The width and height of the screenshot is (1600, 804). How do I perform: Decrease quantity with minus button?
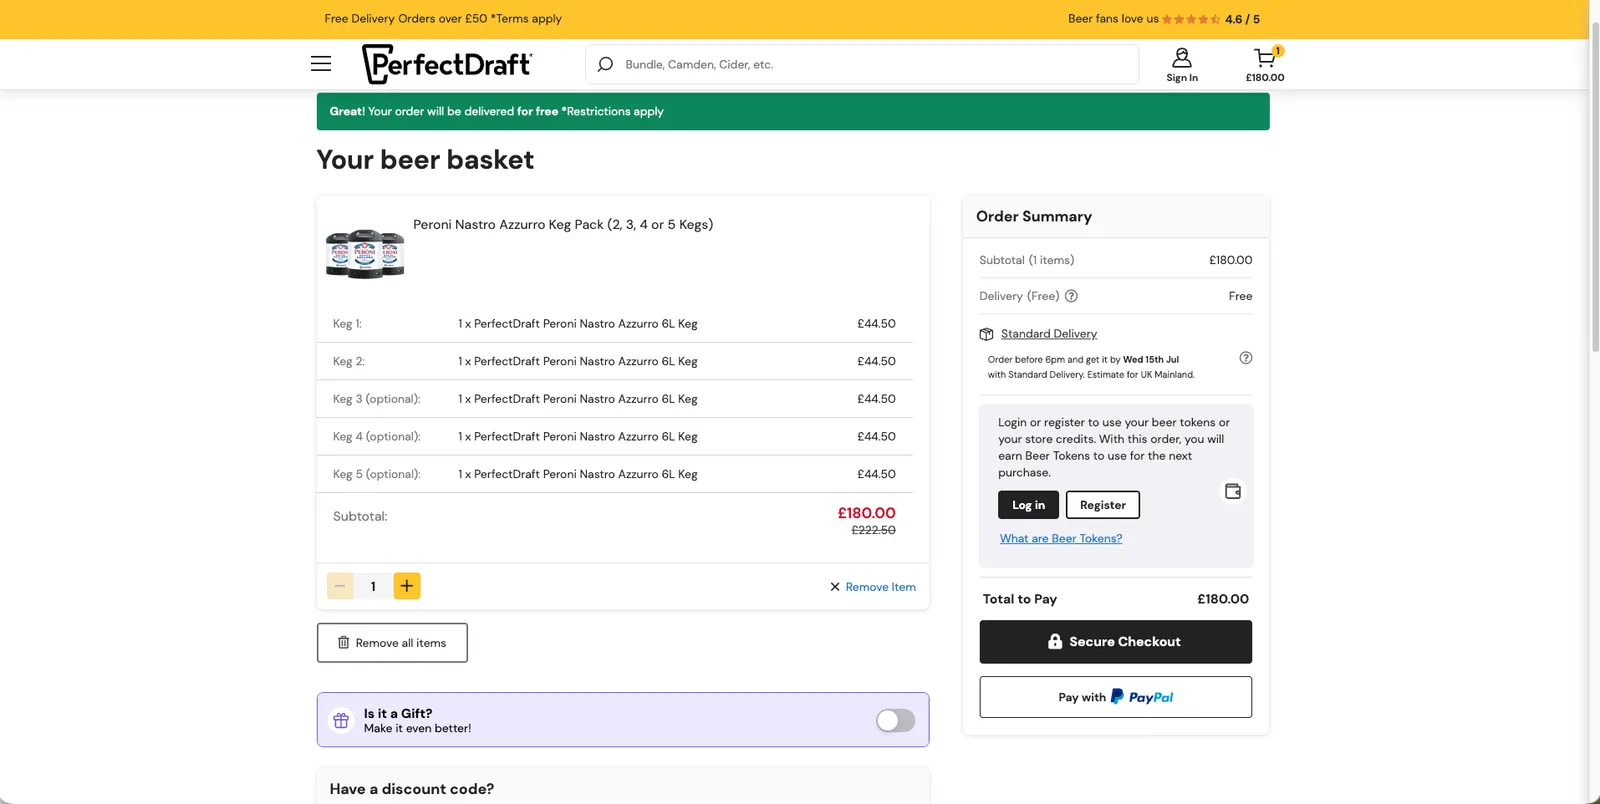[x=340, y=586]
